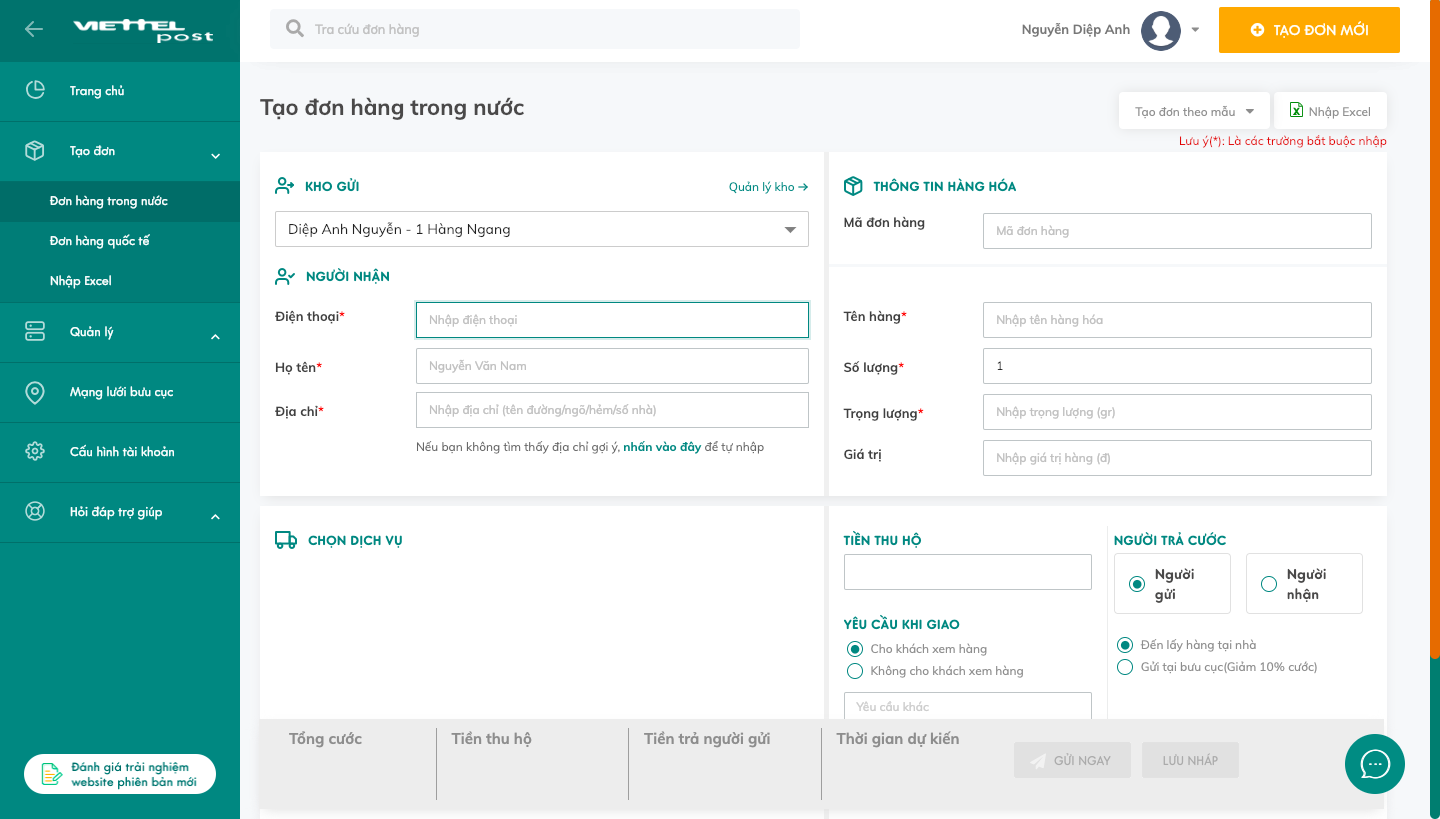The height and width of the screenshot is (819, 1440).
Task: Focus the Mã đơn hàng input field
Action: pos(1177,231)
